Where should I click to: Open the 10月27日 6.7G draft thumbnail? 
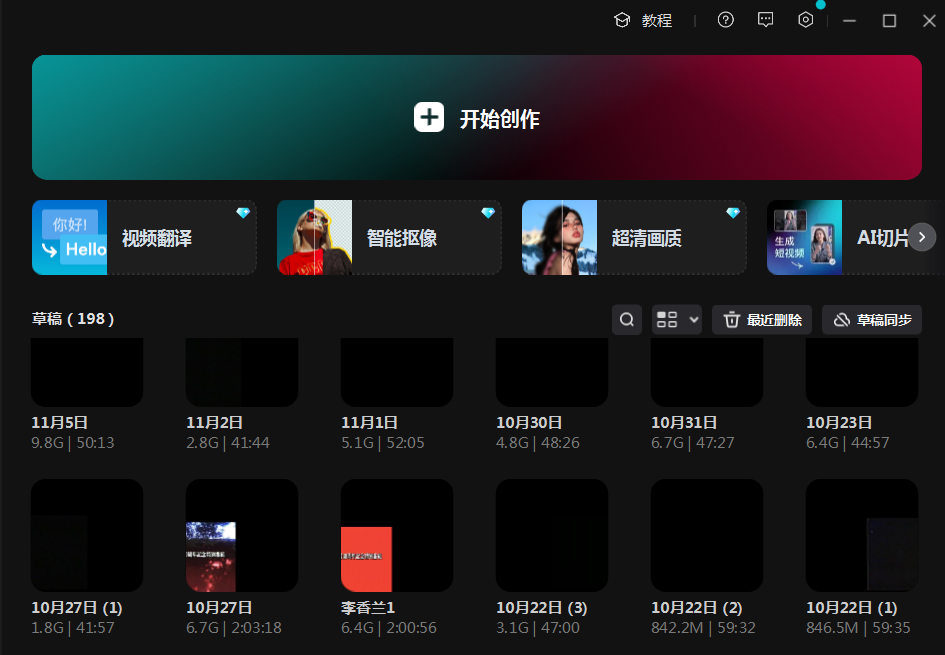coord(241,536)
